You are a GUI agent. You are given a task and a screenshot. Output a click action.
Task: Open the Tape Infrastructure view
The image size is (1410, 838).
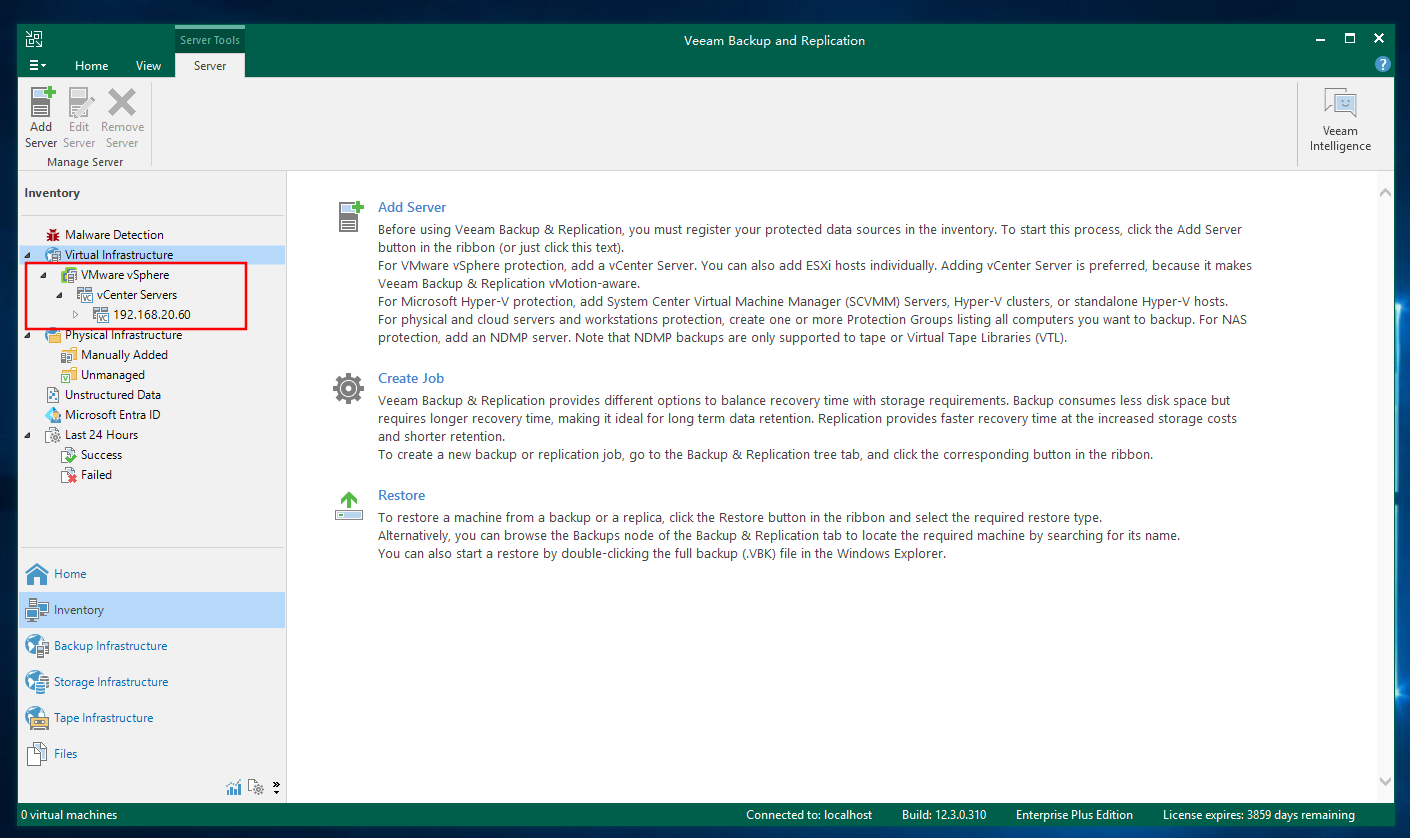[x=152, y=718]
